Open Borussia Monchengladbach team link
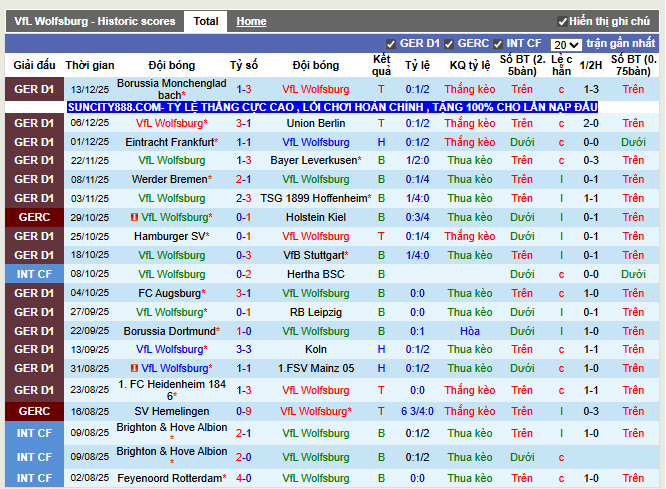Viewport: 666px width, 489px height. coord(172,89)
